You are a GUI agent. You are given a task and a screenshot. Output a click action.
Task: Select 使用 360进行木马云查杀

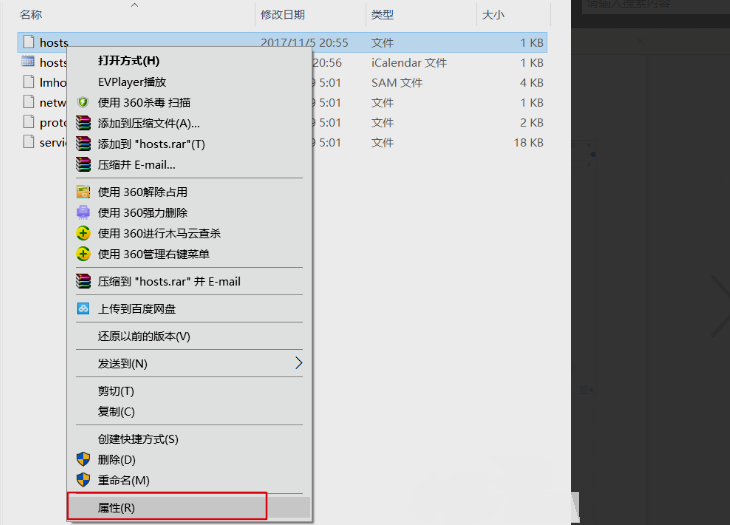point(189,233)
